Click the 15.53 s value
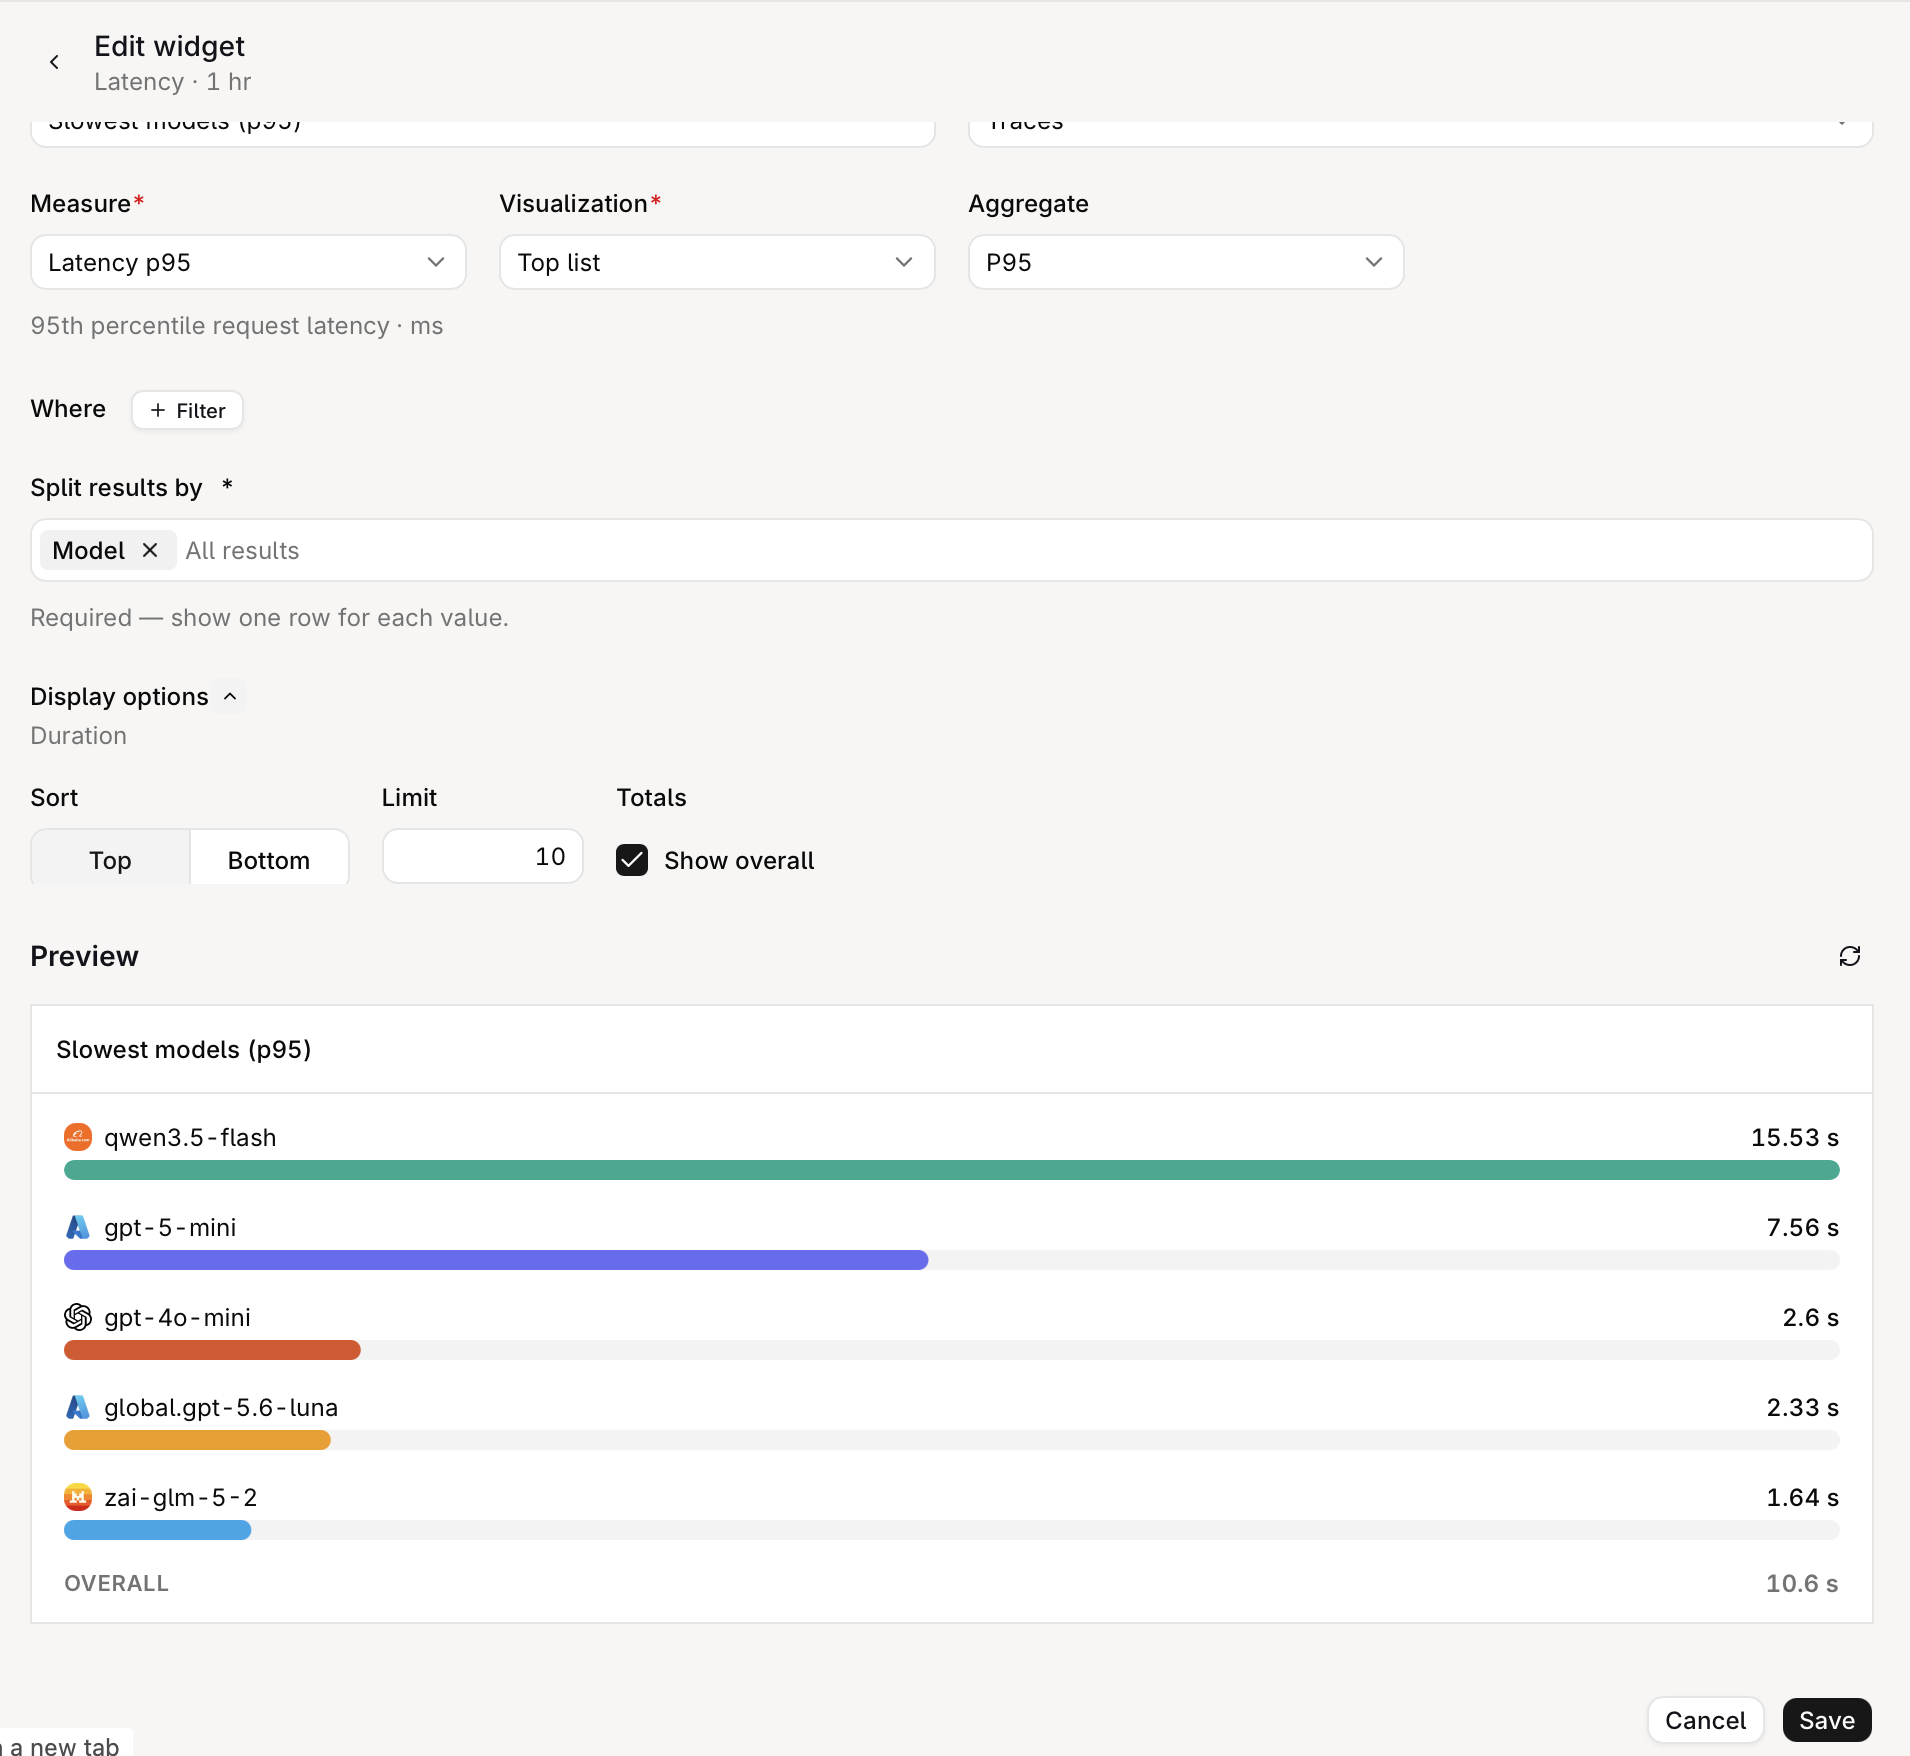Image resolution: width=1910 pixels, height=1756 pixels. click(1794, 1137)
